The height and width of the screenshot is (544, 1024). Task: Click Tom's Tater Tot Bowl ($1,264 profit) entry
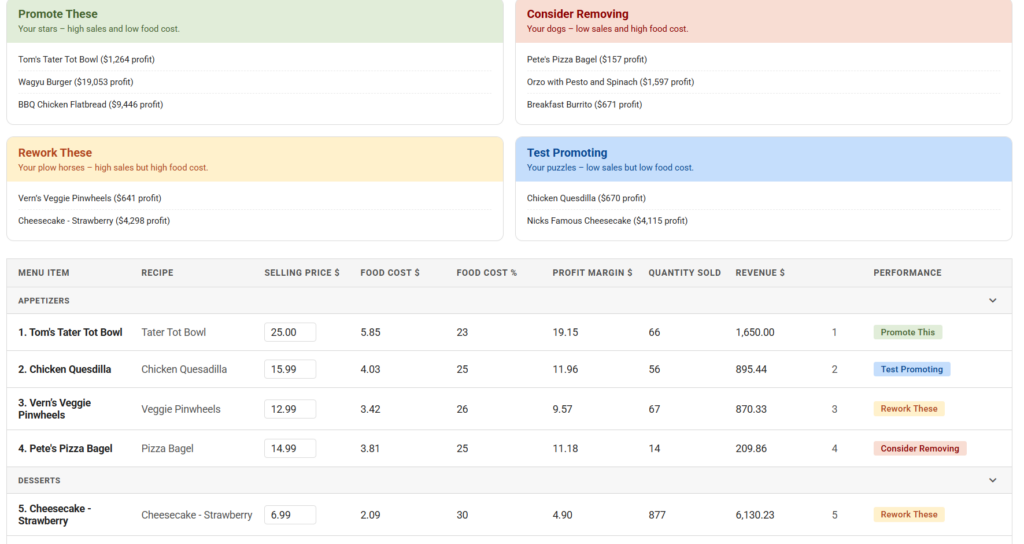pos(86,59)
